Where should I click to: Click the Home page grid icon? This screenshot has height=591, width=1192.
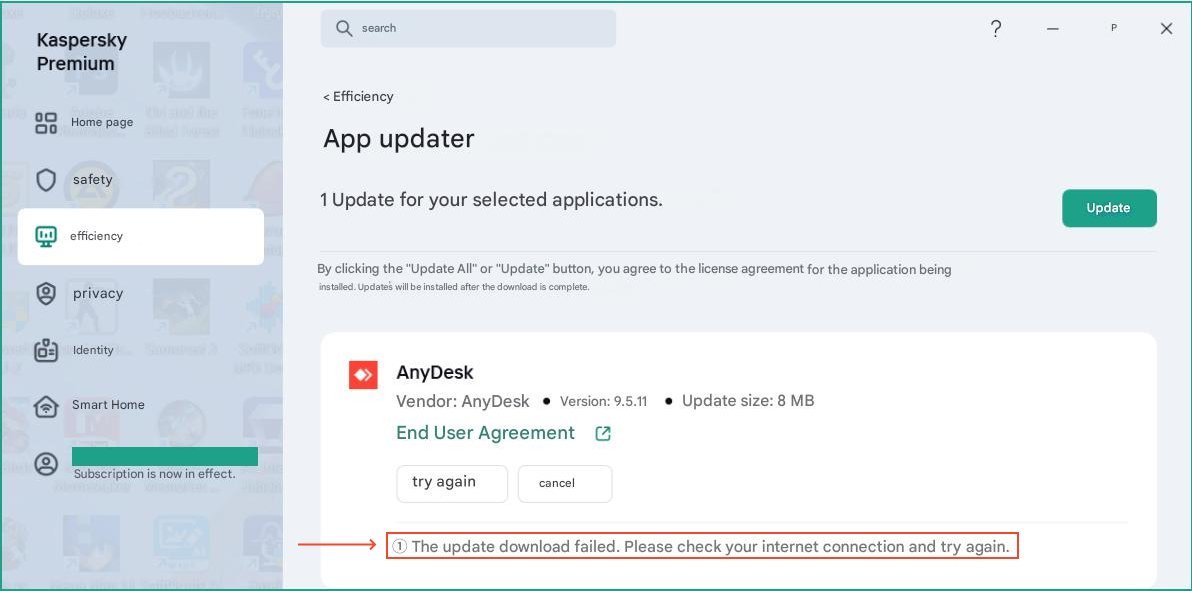(x=46, y=123)
